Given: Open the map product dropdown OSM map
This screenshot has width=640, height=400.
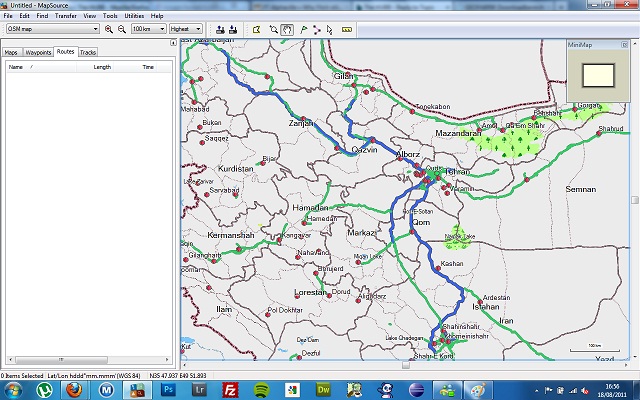Looking at the screenshot, I should point(53,29).
